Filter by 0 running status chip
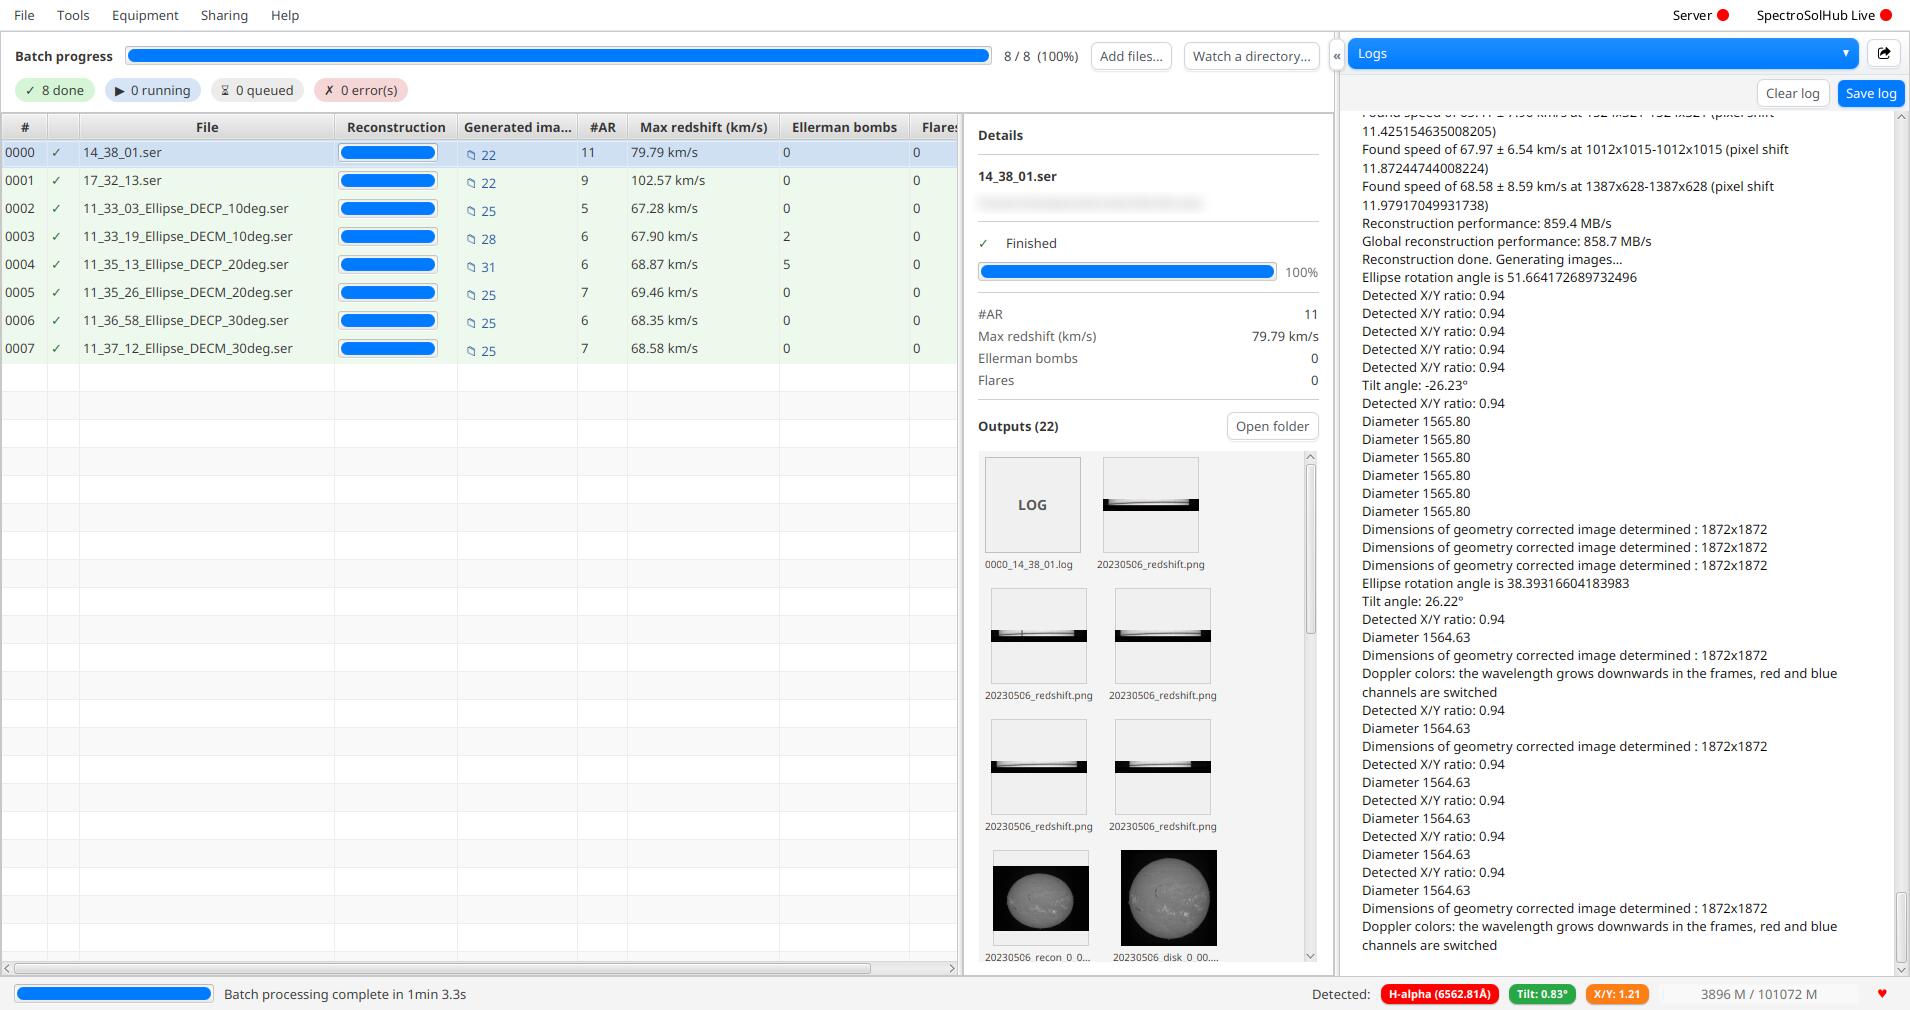The image size is (1910, 1010). pos(153,90)
